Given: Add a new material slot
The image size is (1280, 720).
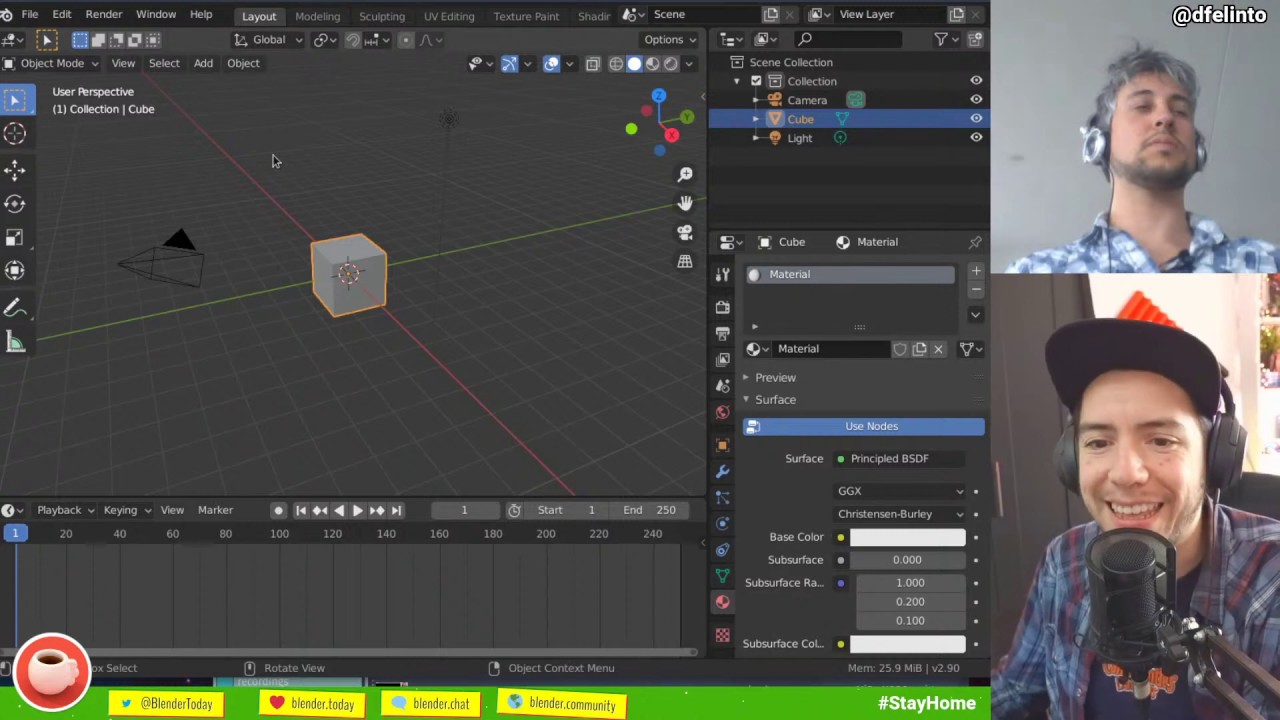Looking at the screenshot, I should 976,271.
